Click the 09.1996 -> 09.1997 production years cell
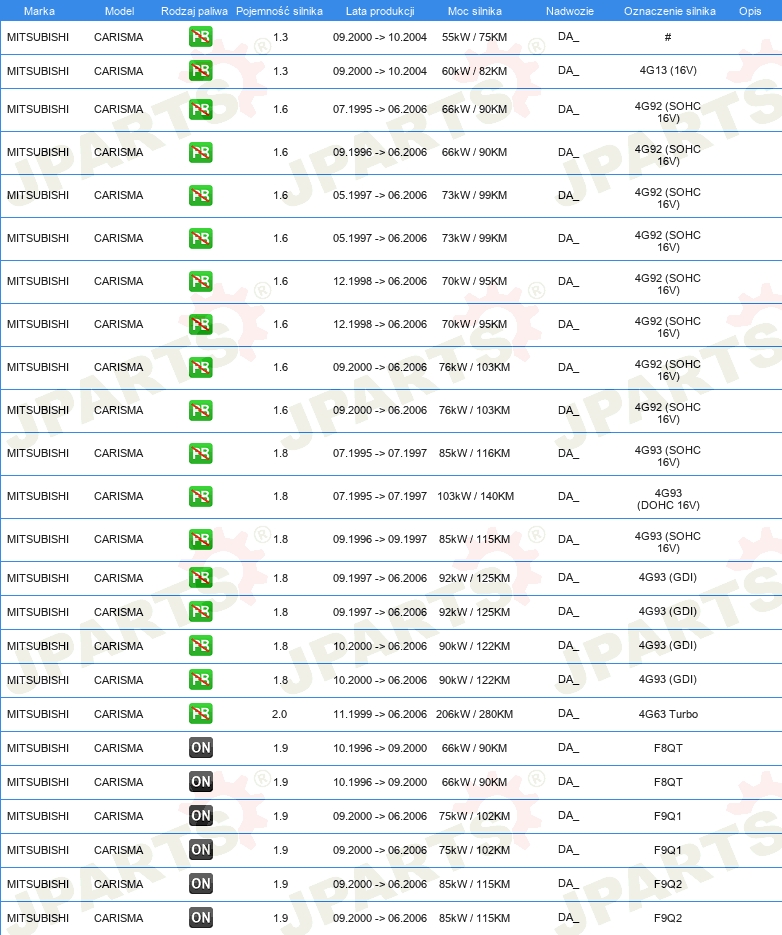 pyautogui.click(x=380, y=539)
